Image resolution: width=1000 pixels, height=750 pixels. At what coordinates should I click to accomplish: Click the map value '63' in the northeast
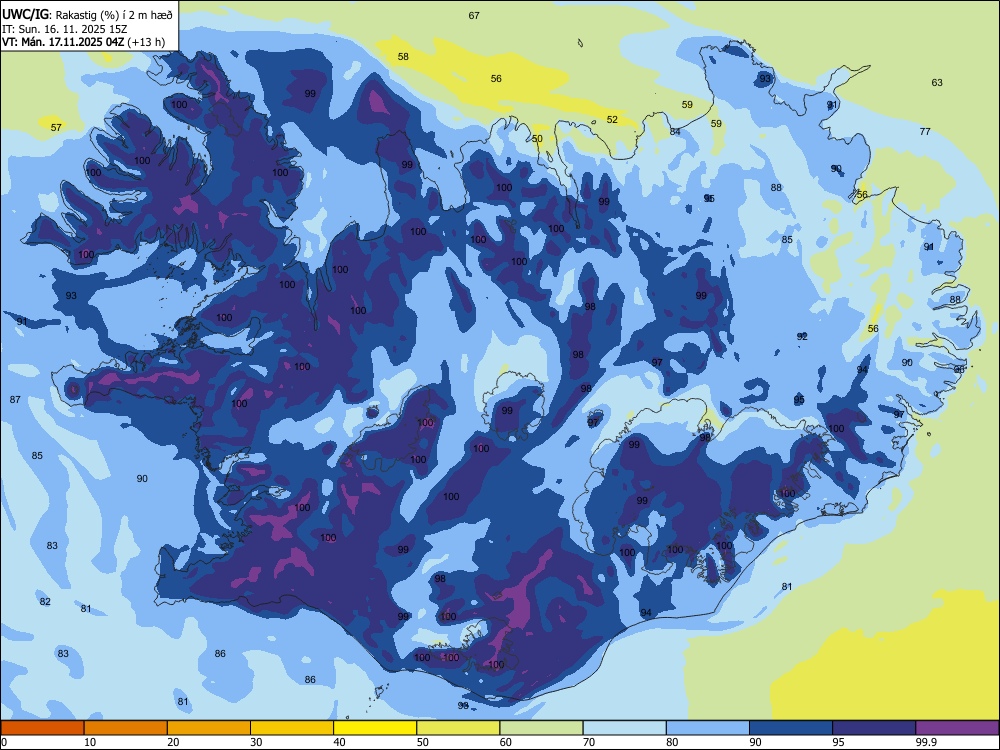point(937,82)
